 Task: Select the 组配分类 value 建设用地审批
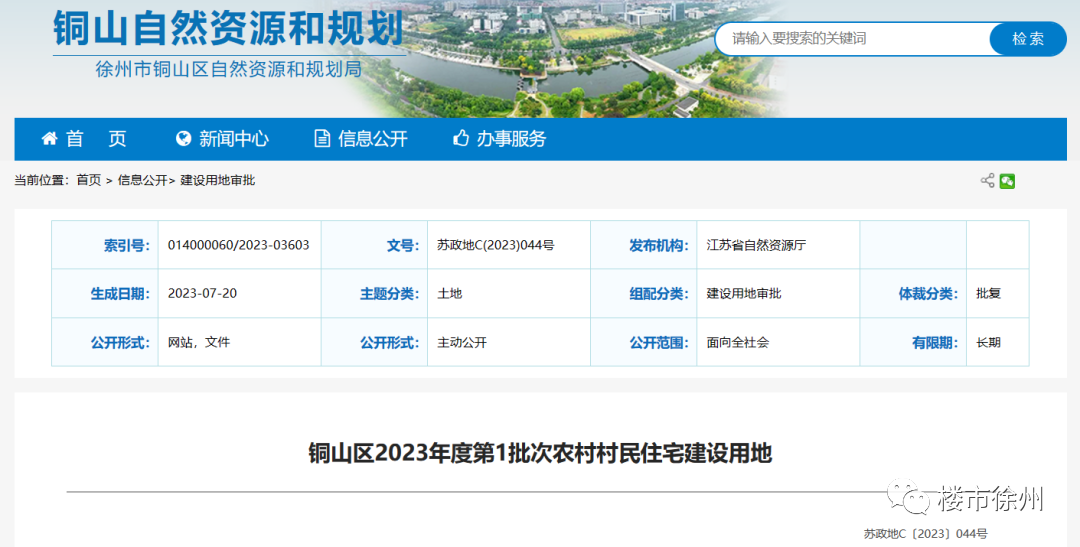tap(744, 293)
